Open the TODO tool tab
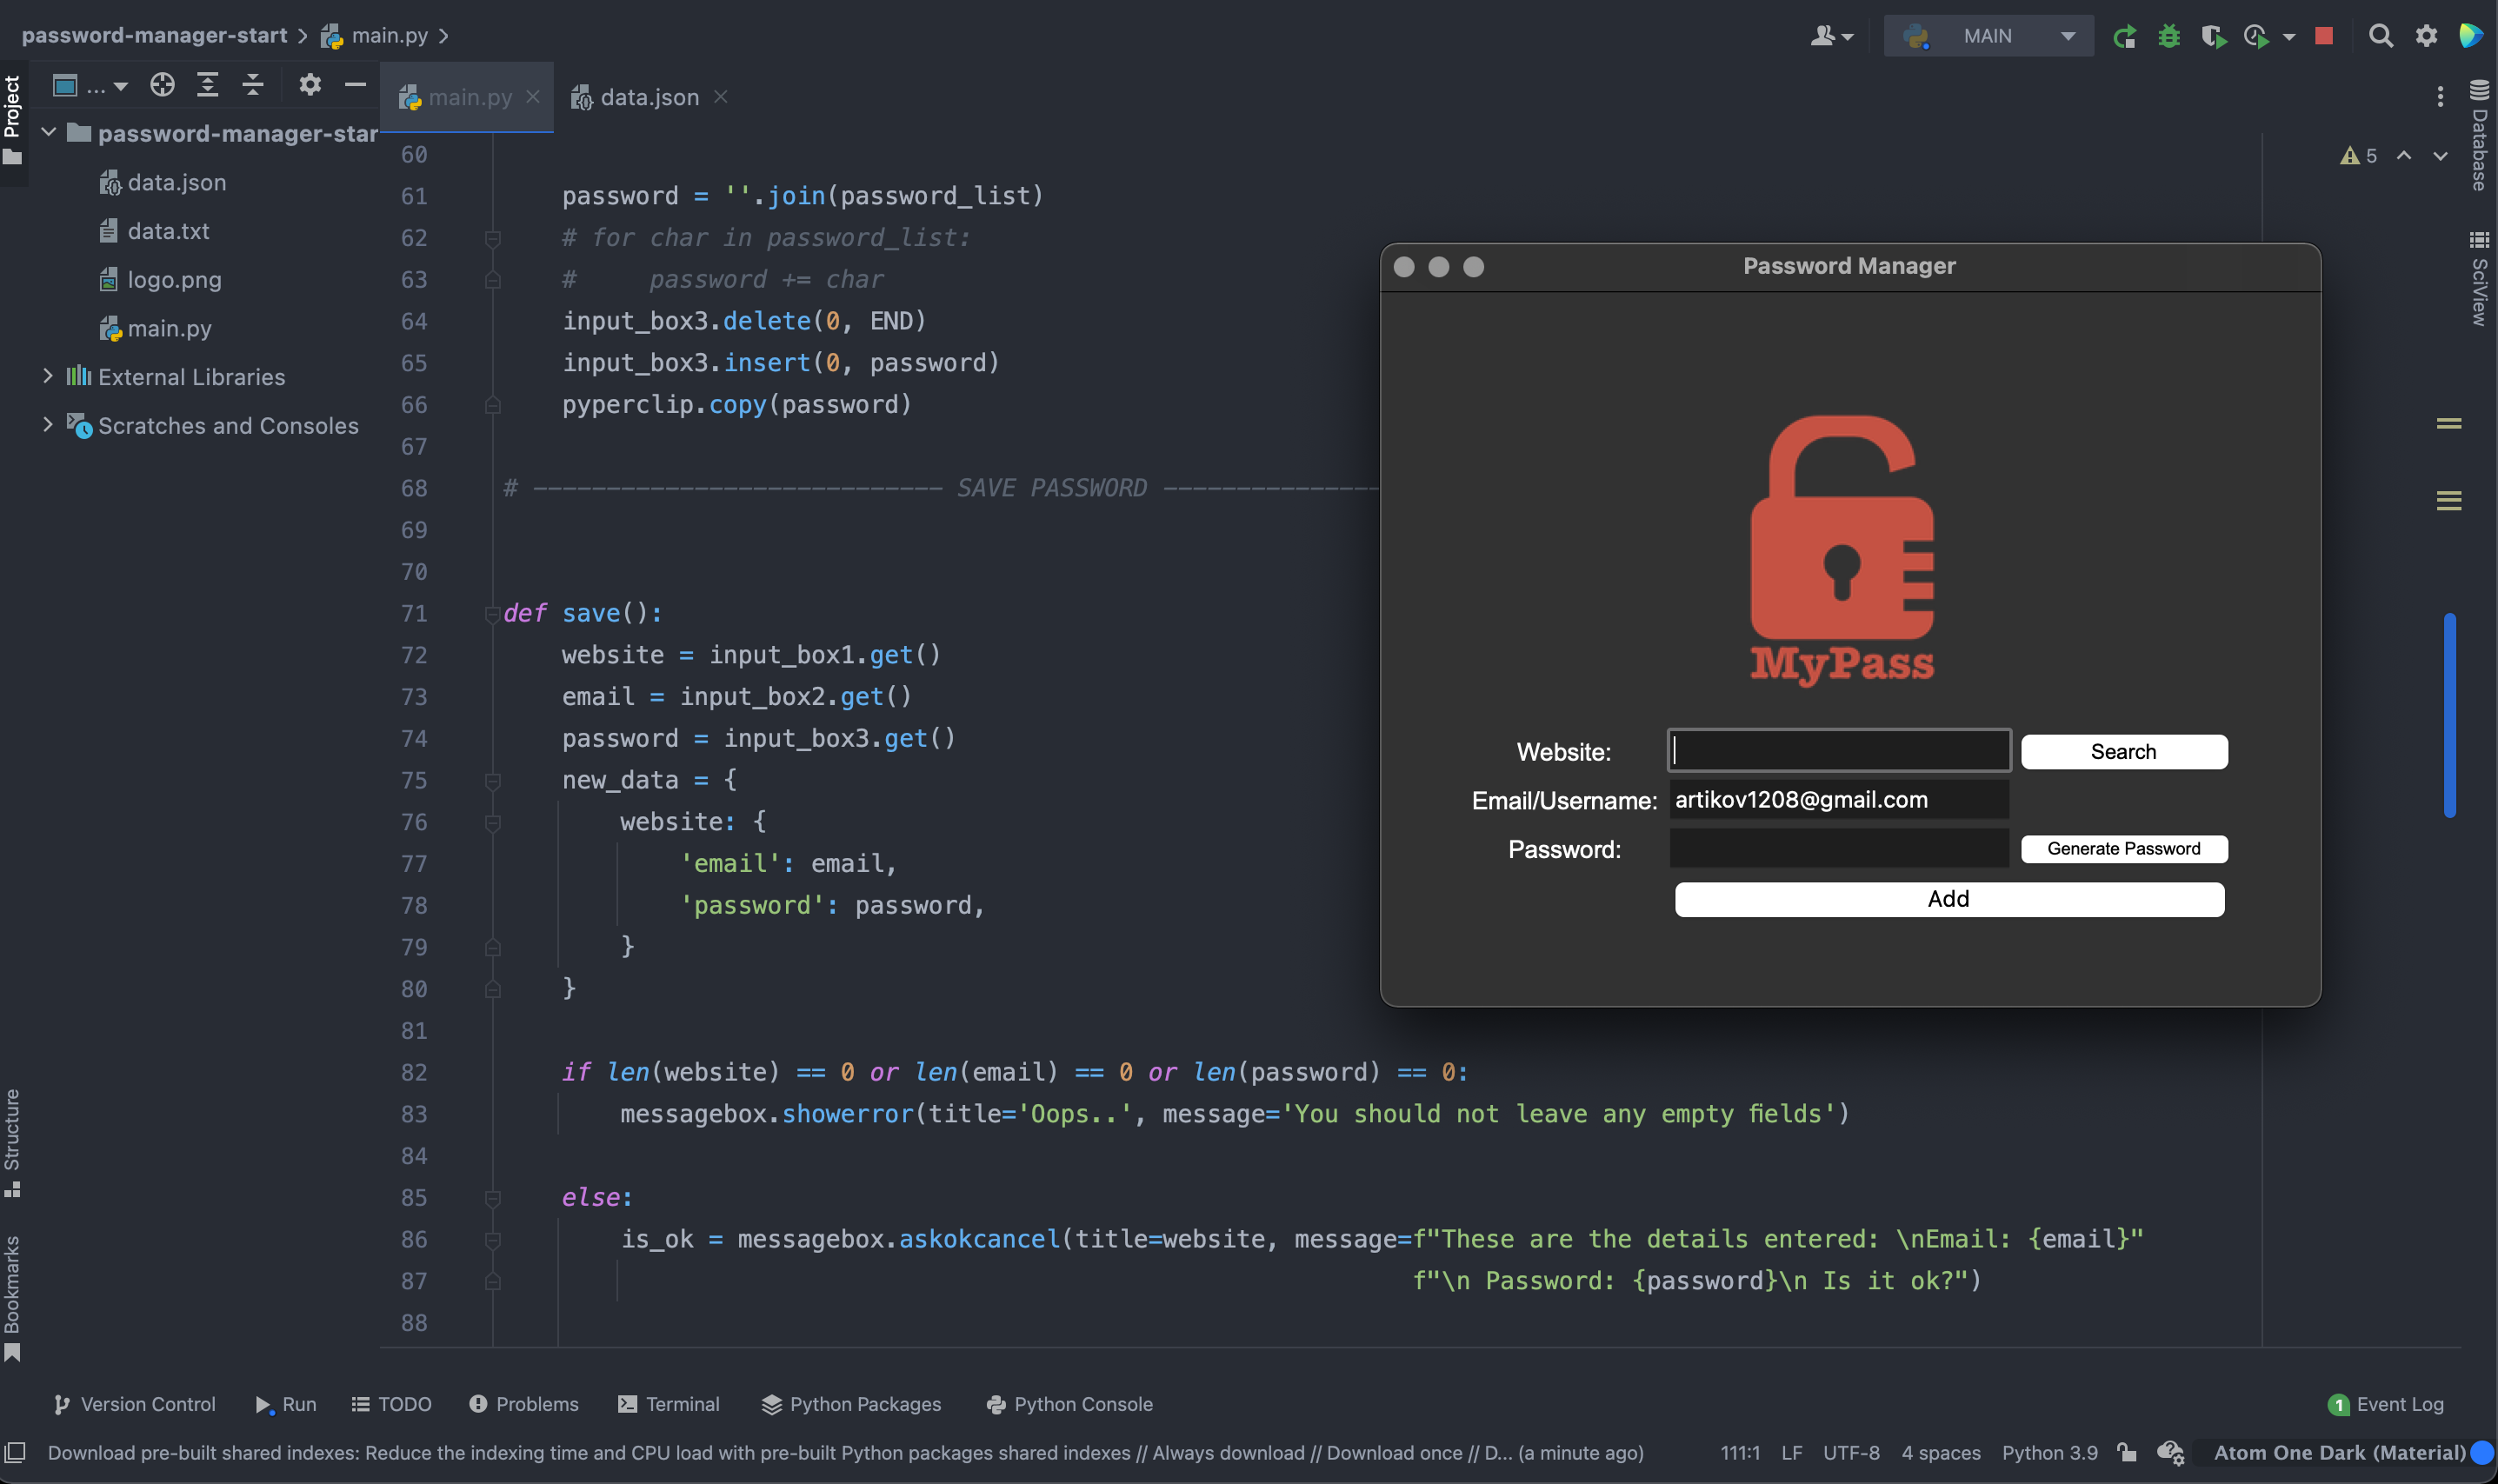The image size is (2498, 1484). pyautogui.click(x=391, y=1404)
